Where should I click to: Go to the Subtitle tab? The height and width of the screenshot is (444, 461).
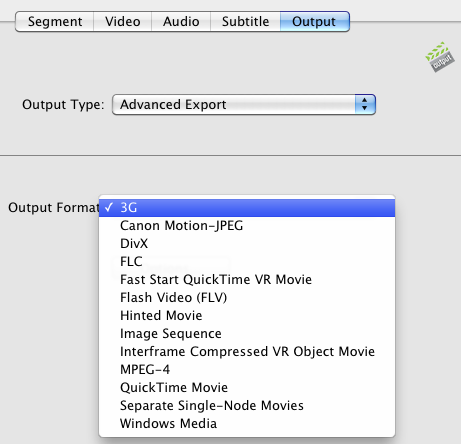click(x=245, y=22)
